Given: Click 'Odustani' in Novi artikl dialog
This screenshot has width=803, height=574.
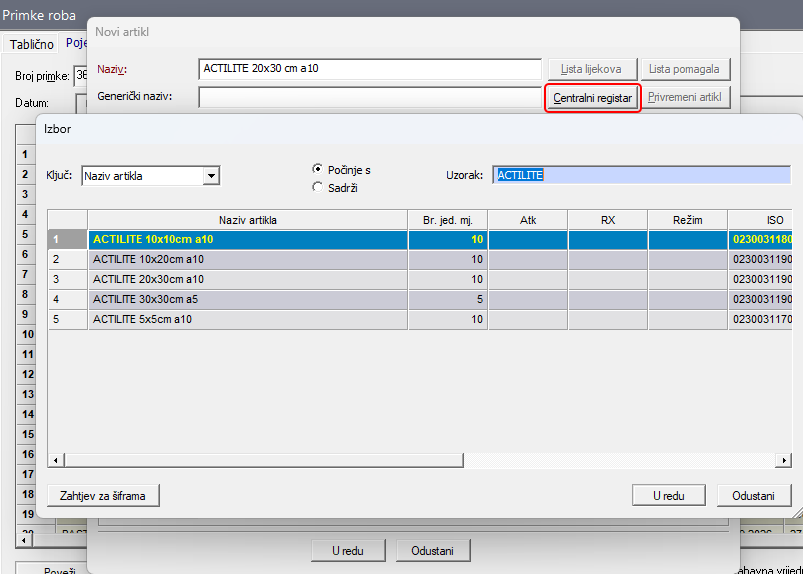Looking at the screenshot, I should (433, 551).
